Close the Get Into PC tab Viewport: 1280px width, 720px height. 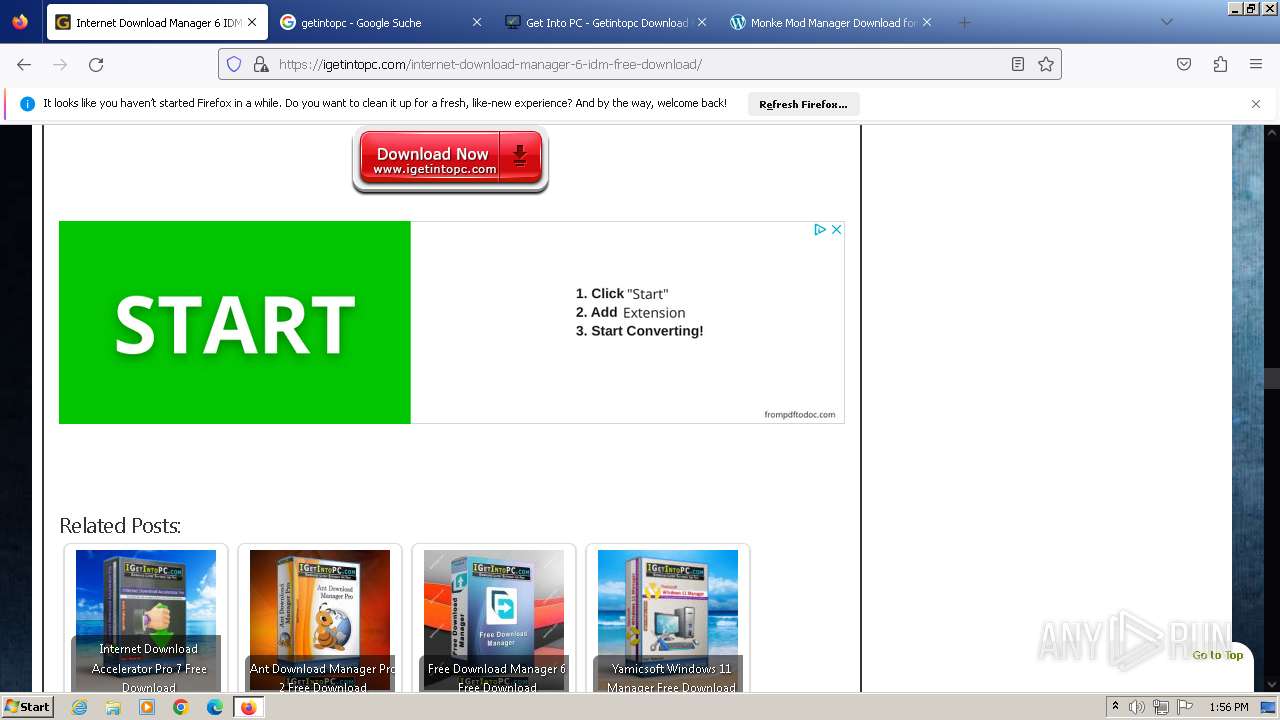coord(701,22)
